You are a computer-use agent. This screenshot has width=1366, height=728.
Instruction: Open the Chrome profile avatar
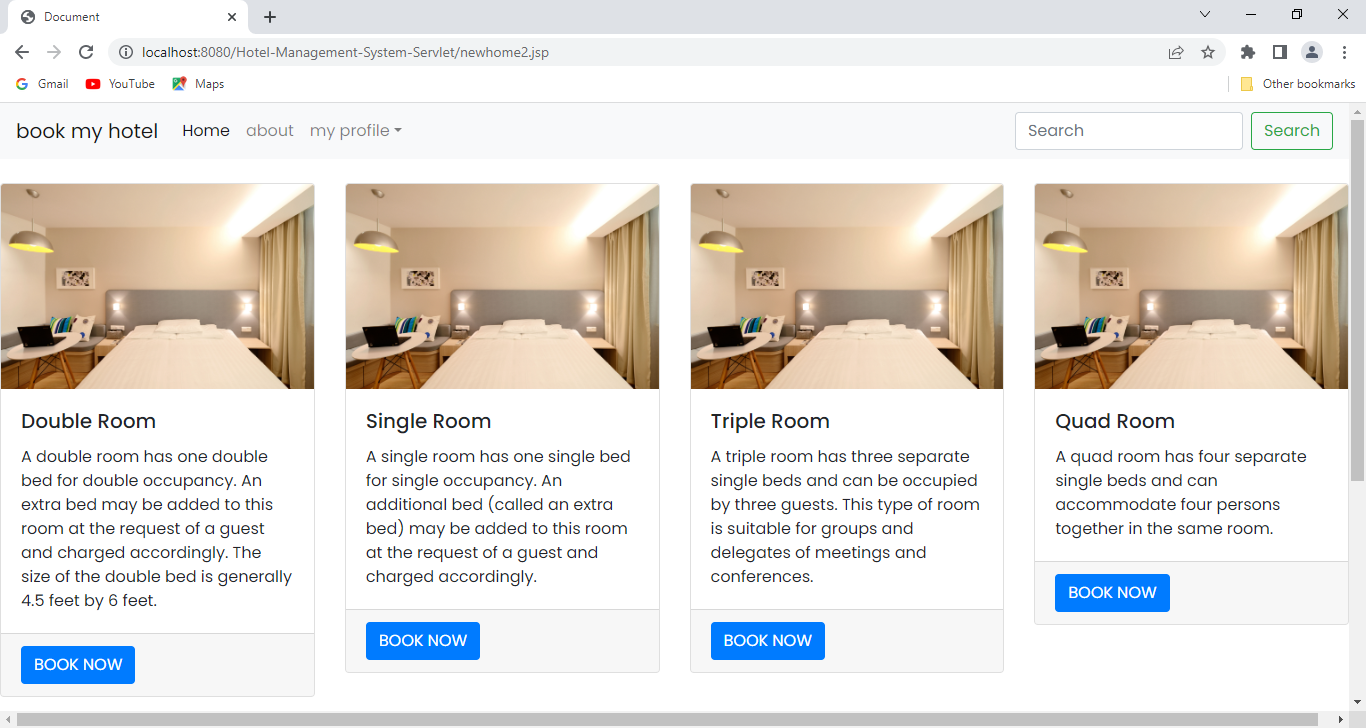point(1312,52)
